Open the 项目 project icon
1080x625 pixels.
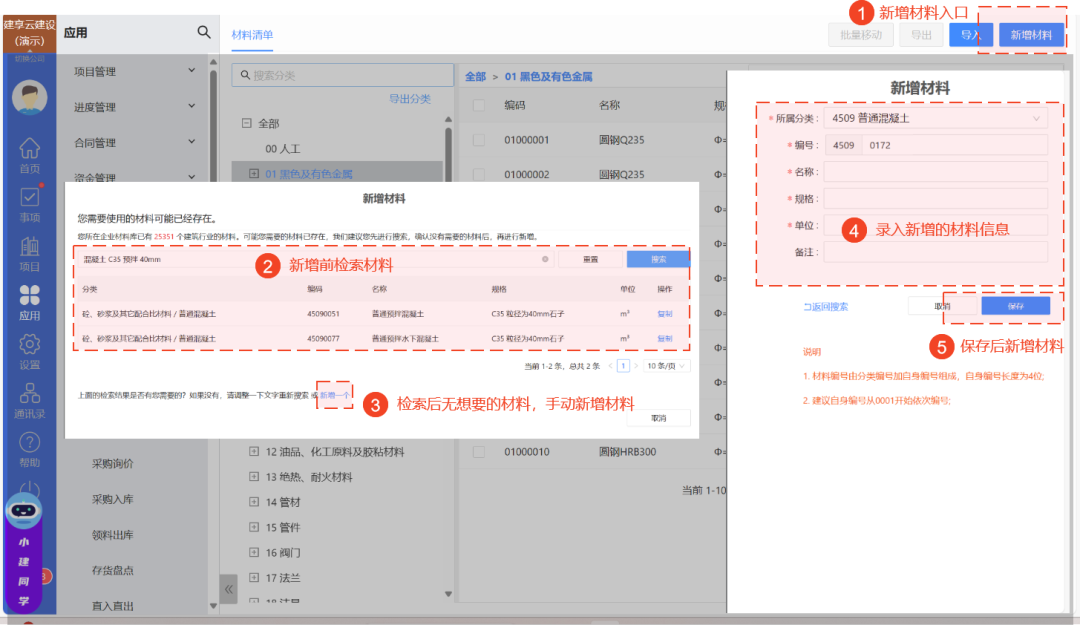(x=29, y=249)
